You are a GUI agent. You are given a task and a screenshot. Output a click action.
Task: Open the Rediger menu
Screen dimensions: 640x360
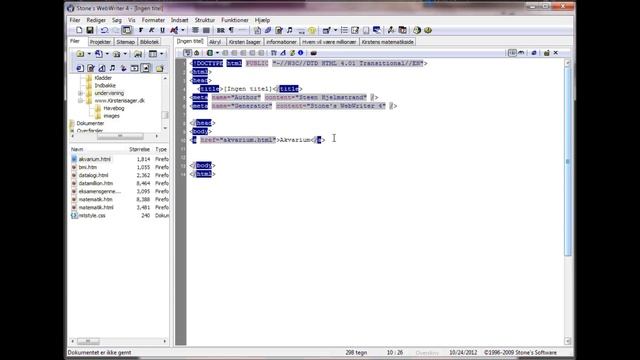coord(96,20)
